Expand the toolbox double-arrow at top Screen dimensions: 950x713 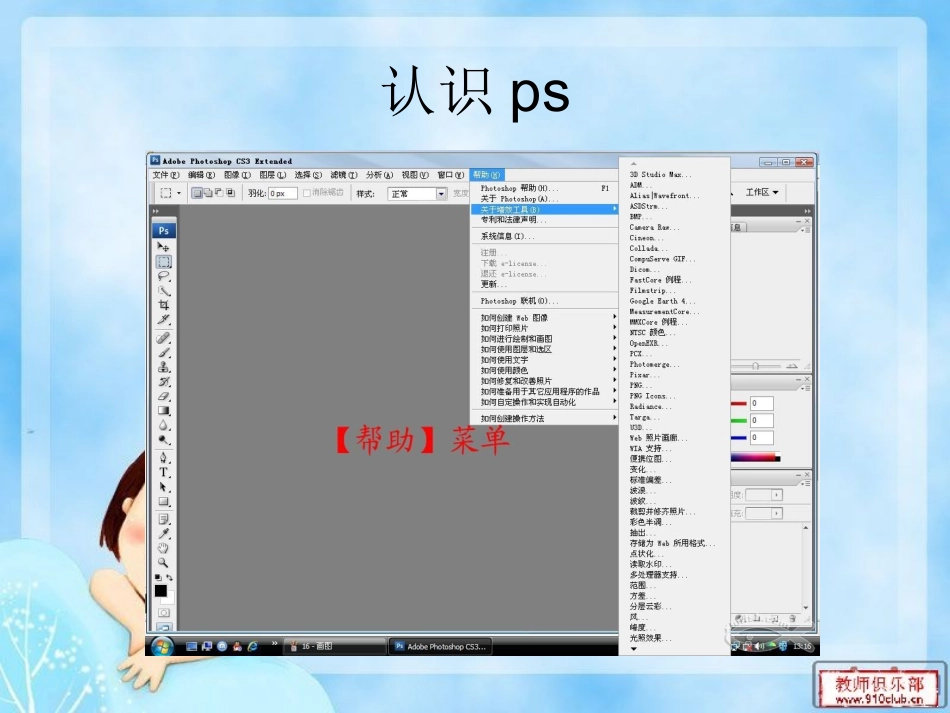pos(156,211)
